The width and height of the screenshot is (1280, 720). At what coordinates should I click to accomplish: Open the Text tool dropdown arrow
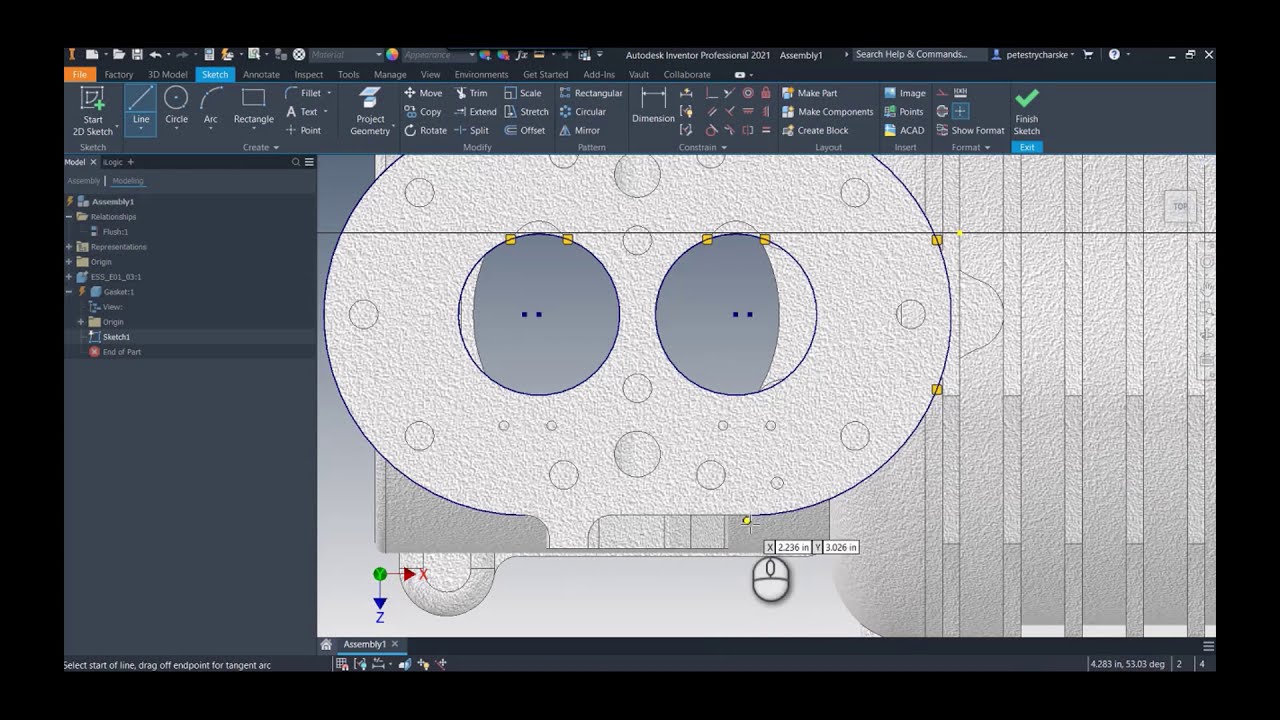(328, 112)
